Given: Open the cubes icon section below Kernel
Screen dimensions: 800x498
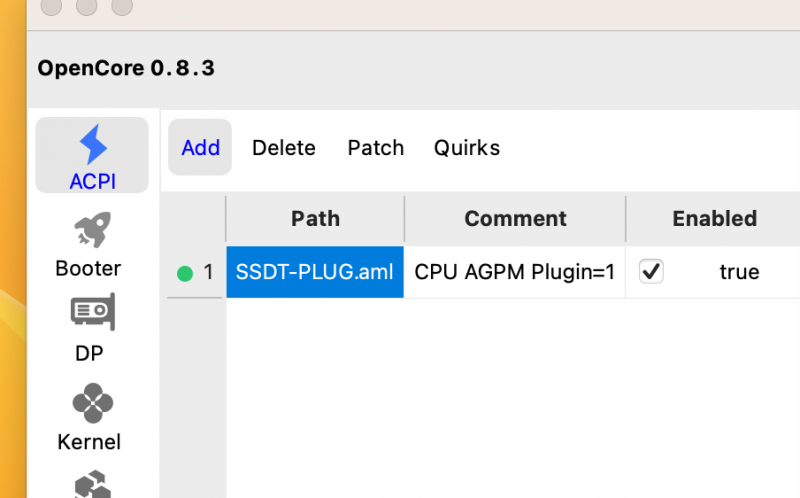Looking at the screenshot, I should point(92,485).
